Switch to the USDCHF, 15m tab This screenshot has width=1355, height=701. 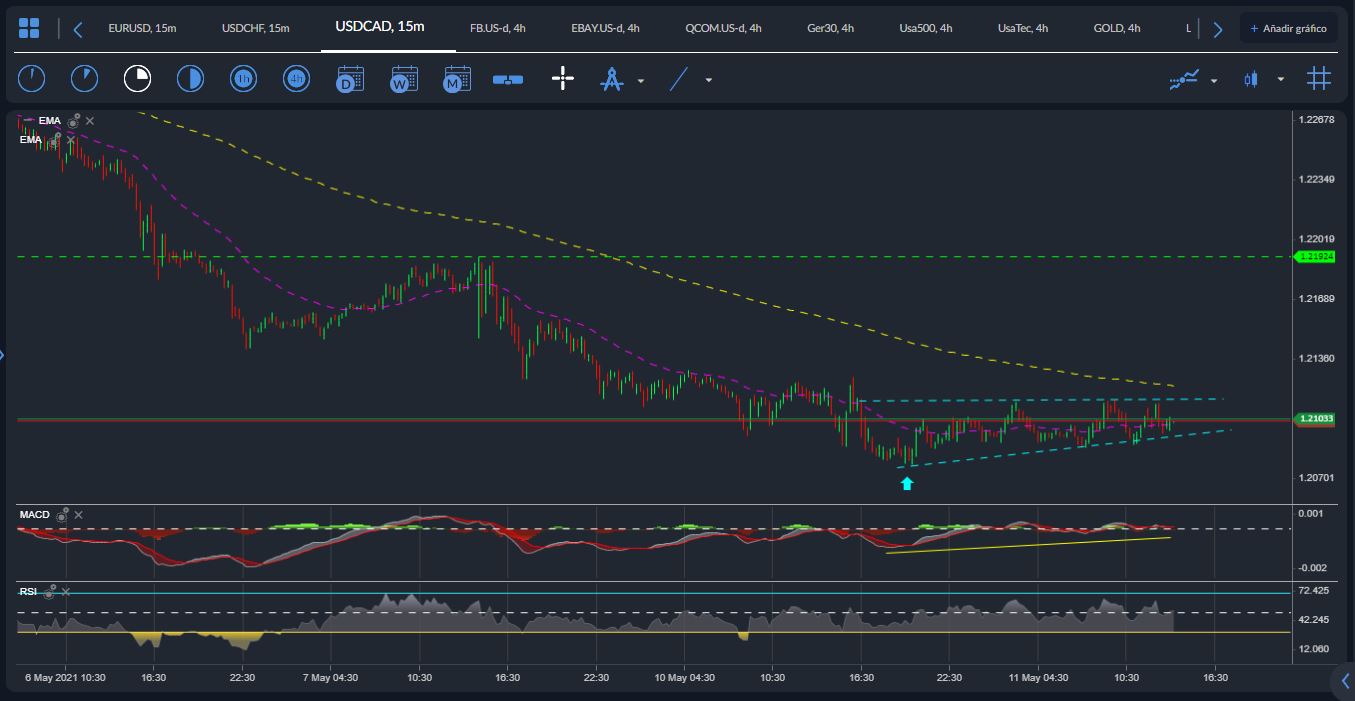[x=255, y=28]
